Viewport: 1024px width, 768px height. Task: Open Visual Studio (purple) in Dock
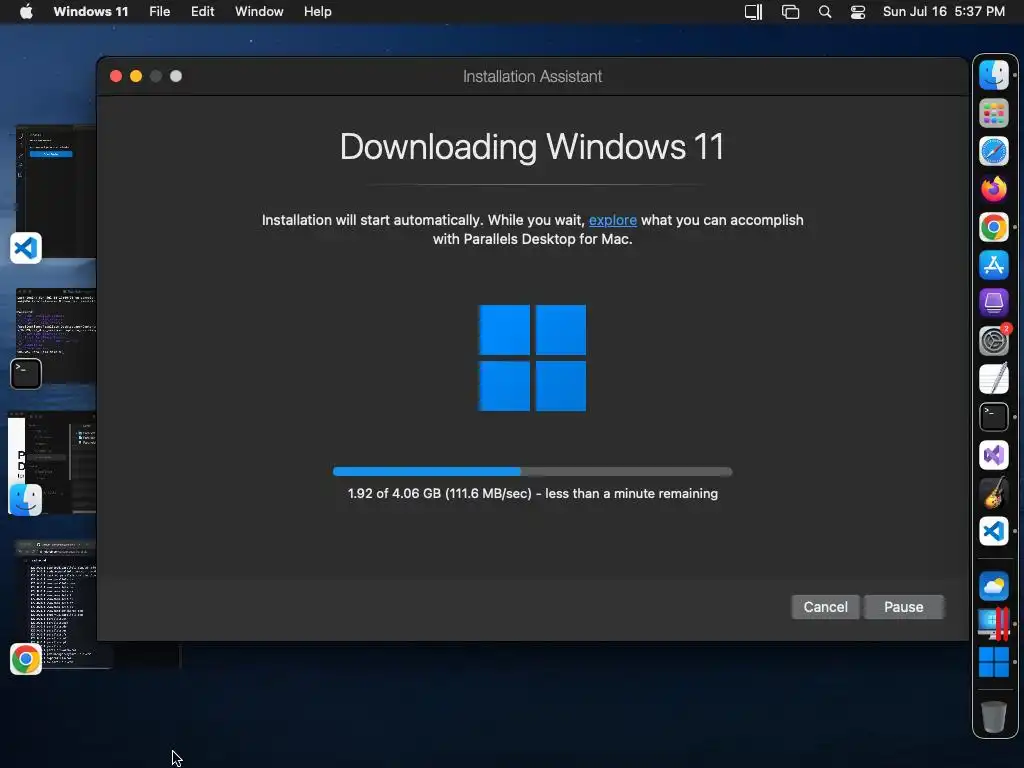[x=993, y=455]
